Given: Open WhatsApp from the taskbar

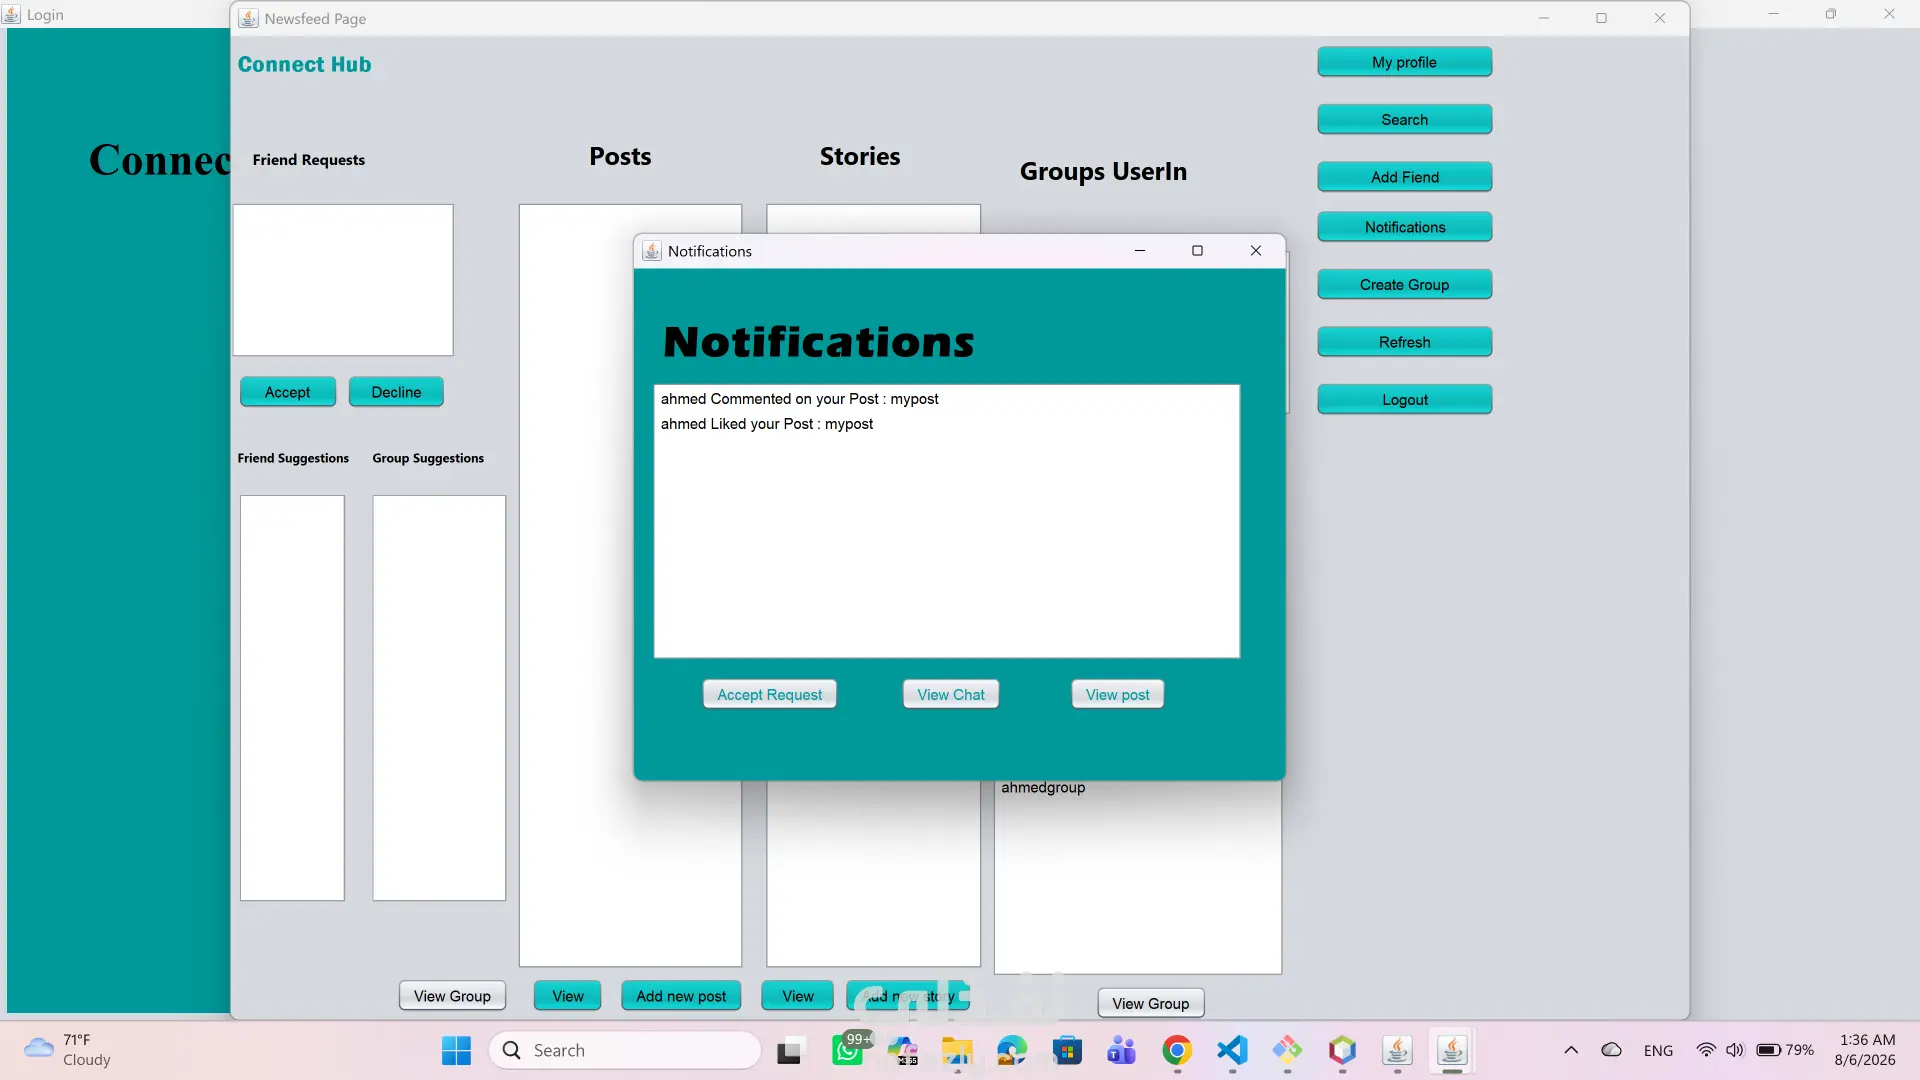Looking at the screenshot, I should pyautogui.click(x=848, y=1051).
